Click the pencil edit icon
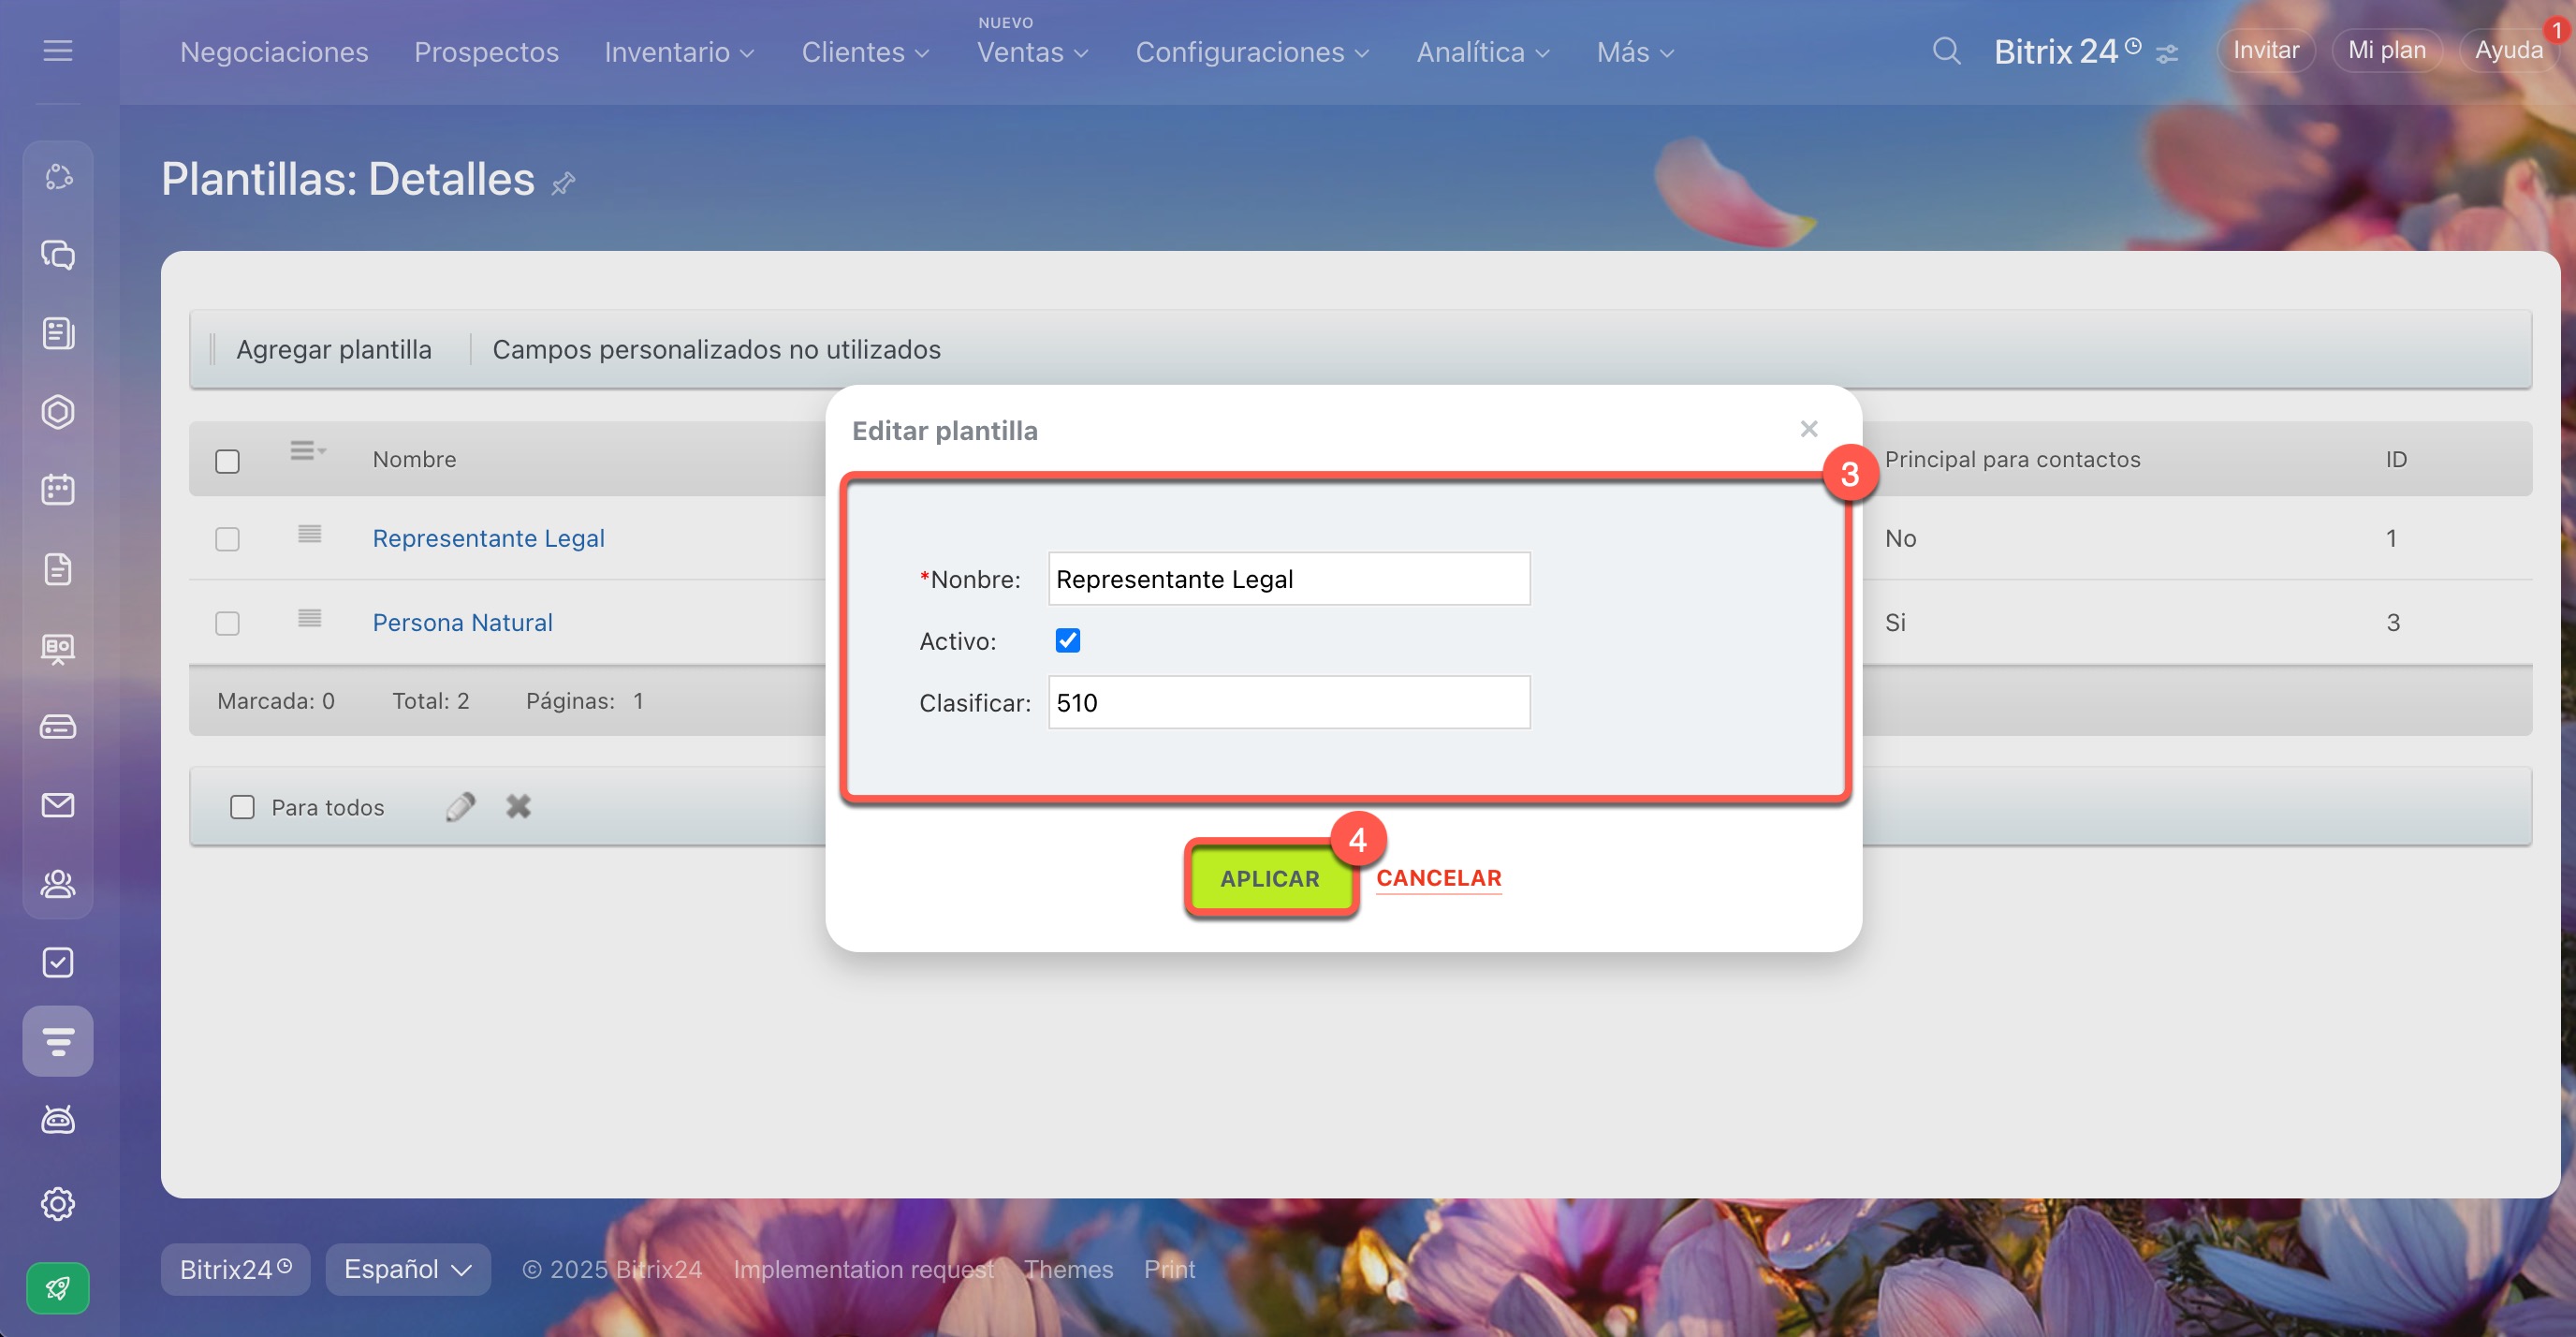Screen dimensions: 2576x1337 click(460, 806)
